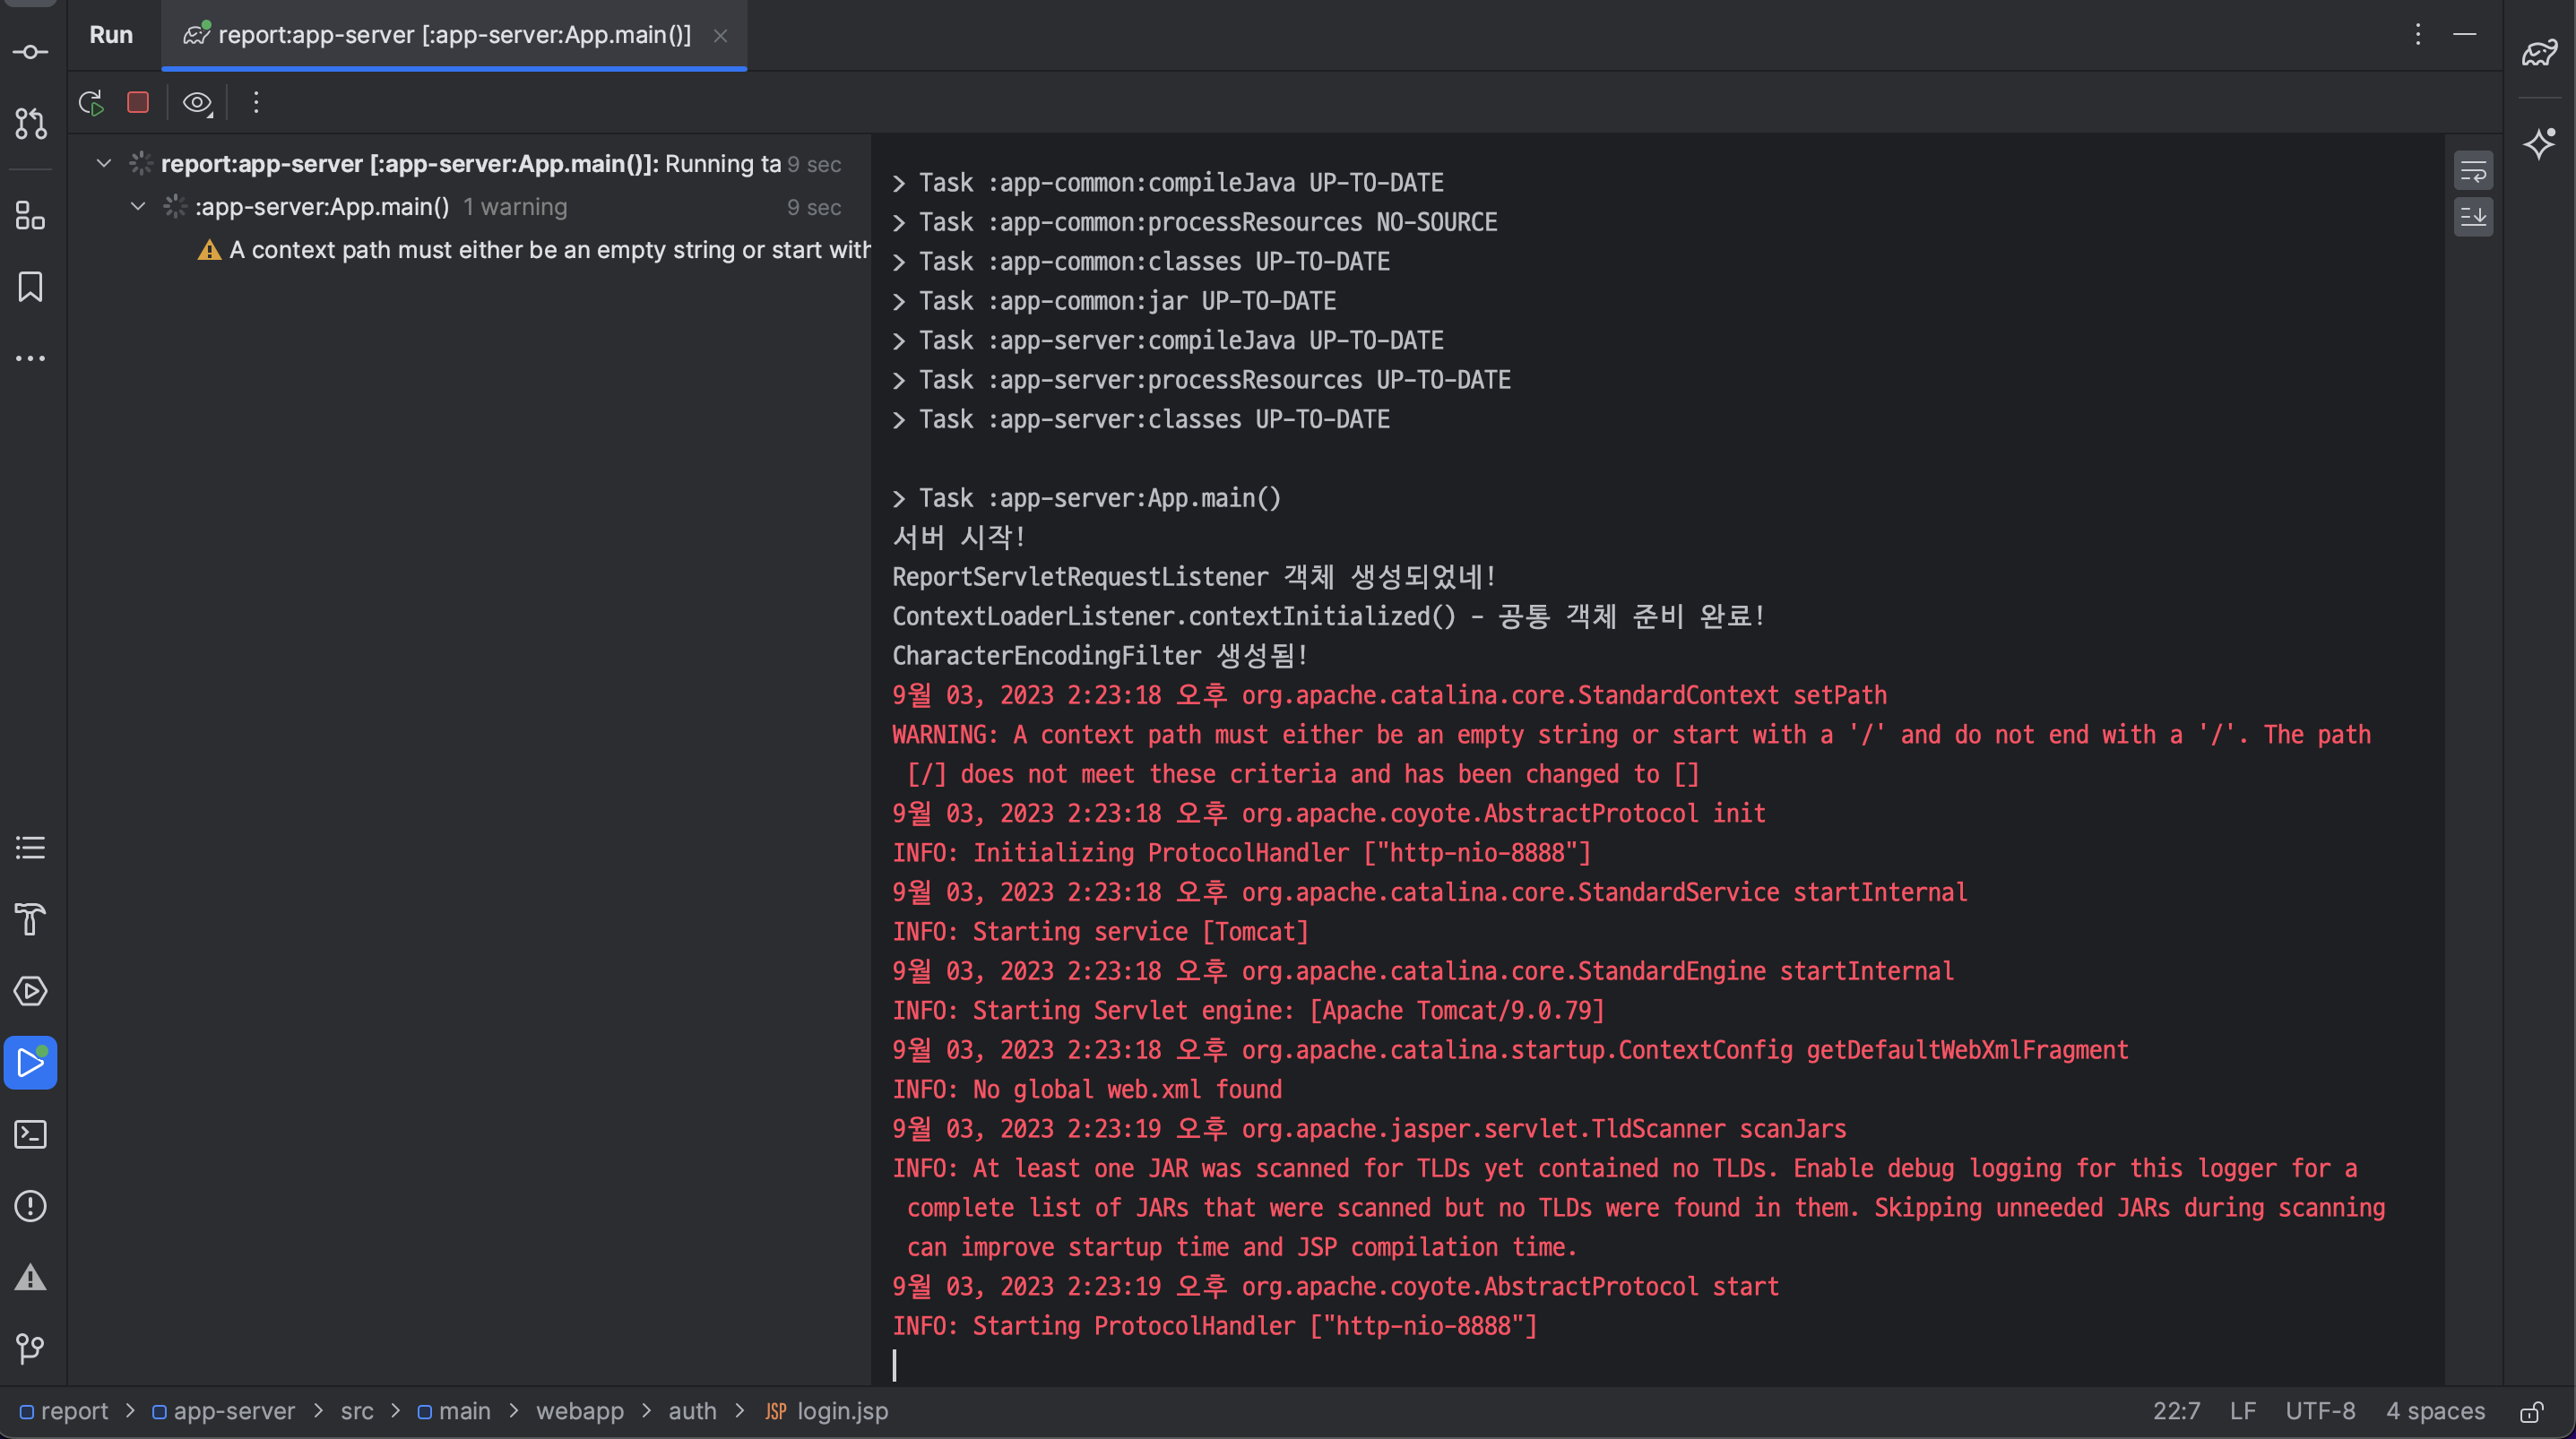Open the Terminal tool window

(30, 1134)
